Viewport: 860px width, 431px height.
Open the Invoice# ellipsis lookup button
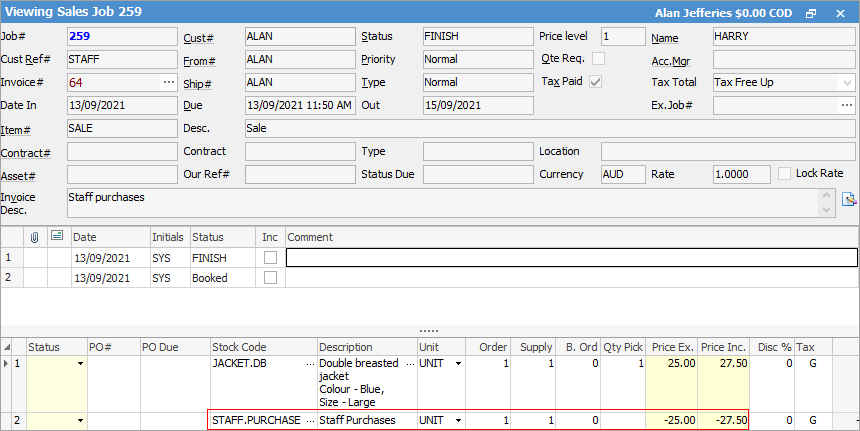point(167,82)
